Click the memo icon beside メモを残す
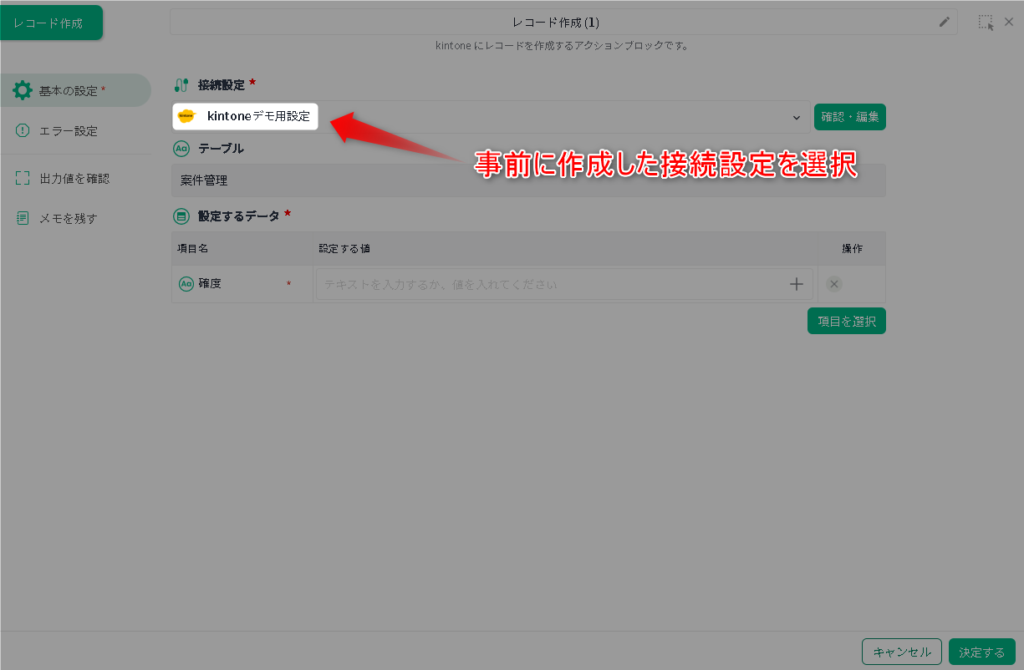1024x670 pixels. 22,218
